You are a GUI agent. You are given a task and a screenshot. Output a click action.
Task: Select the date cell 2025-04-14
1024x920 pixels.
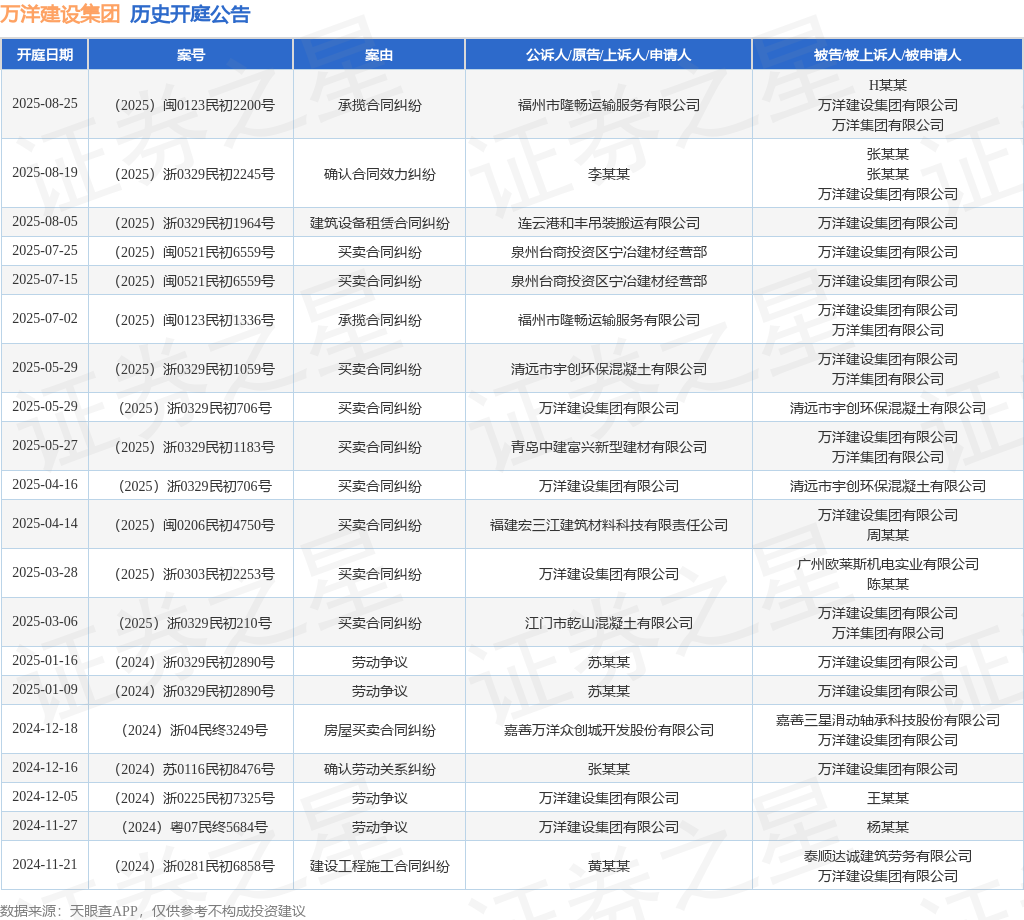45,524
